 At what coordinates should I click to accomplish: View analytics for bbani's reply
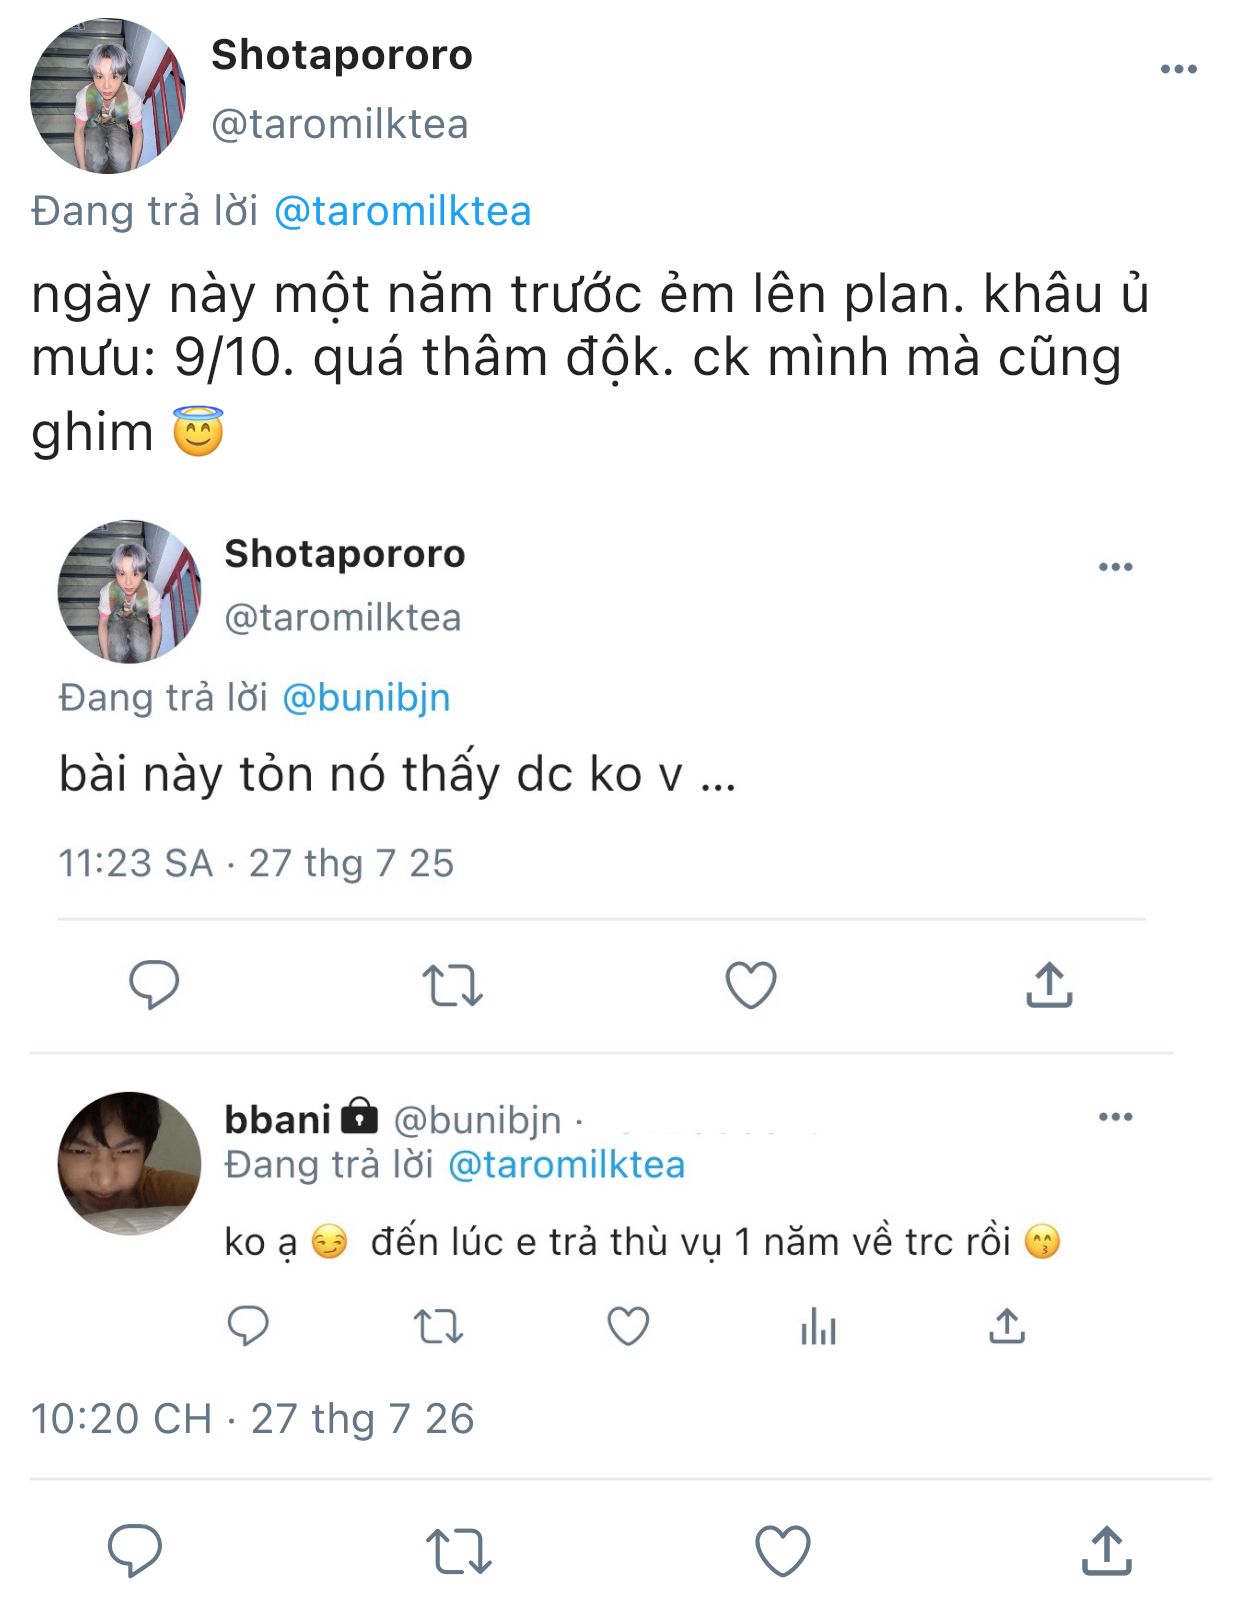[x=818, y=1327]
